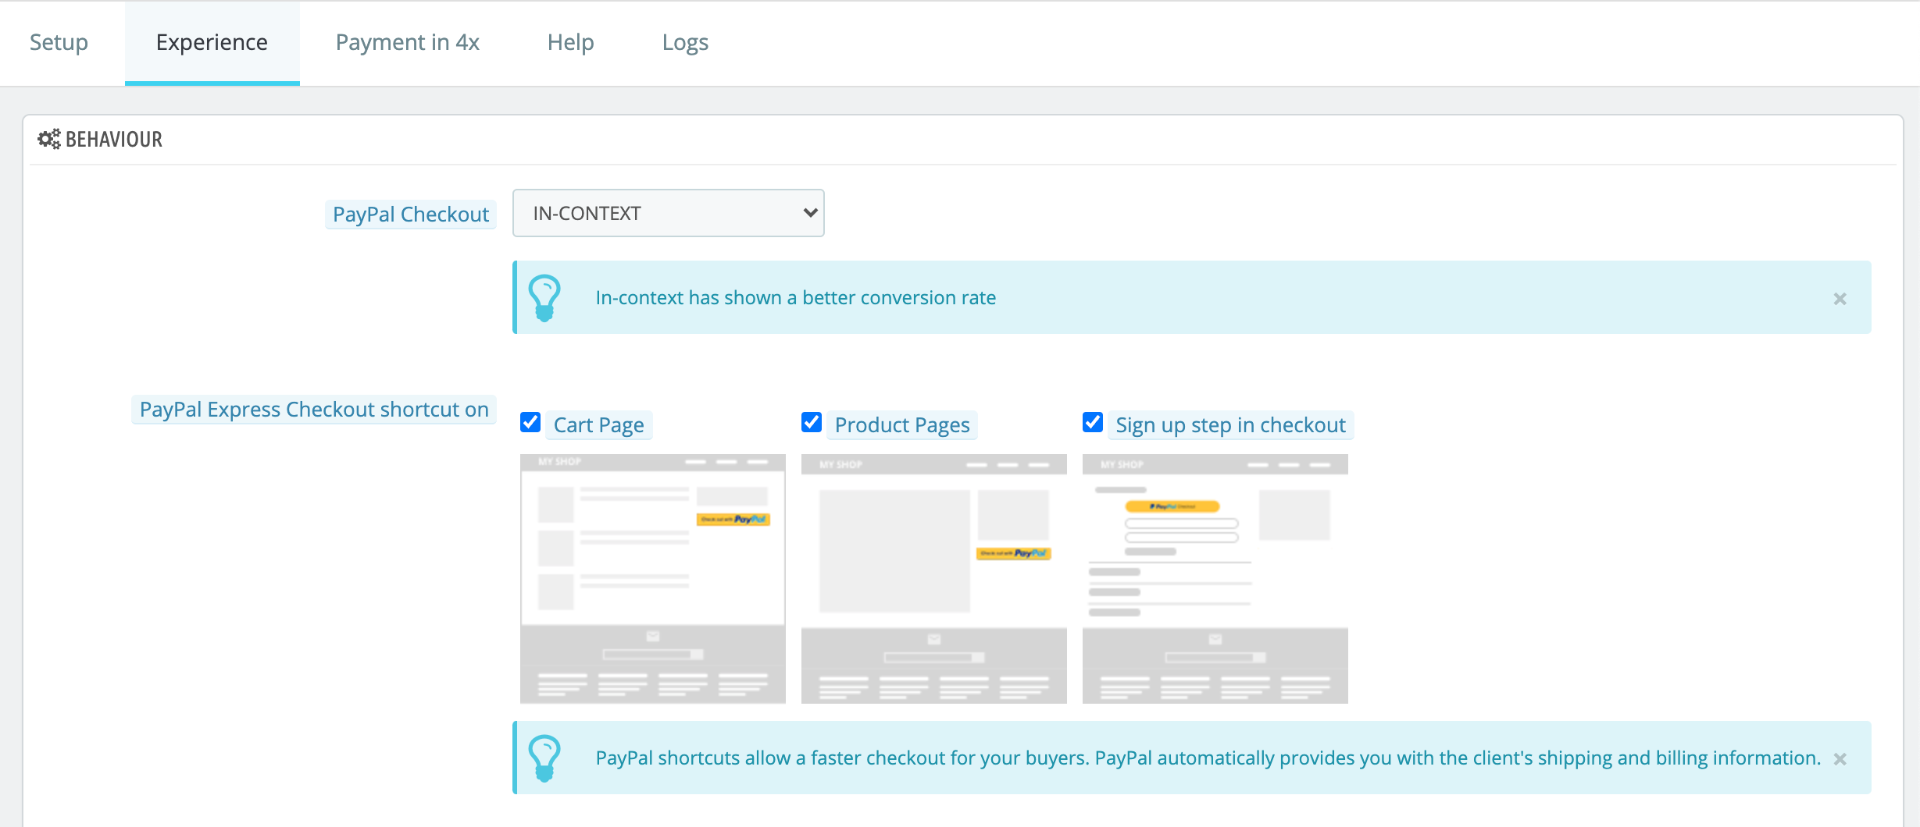The image size is (1920, 827).
Task: Open the Setup tab
Action: tap(59, 42)
